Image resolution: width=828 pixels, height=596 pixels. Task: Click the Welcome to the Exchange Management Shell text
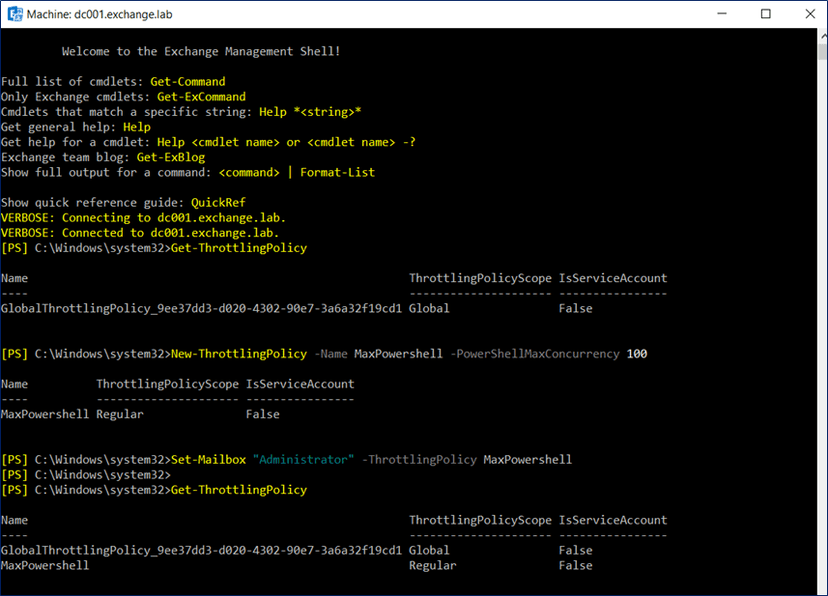pyautogui.click(x=200, y=51)
